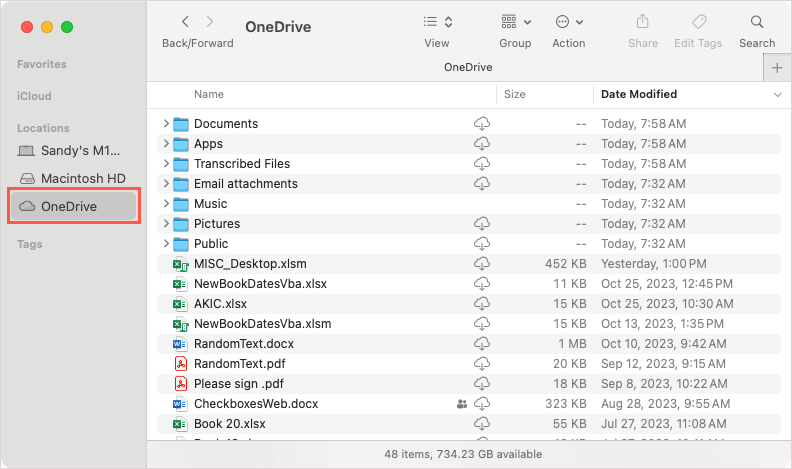792x469 pixels.
Task: Download Apps folder via cloud icon
Action: 482,144
